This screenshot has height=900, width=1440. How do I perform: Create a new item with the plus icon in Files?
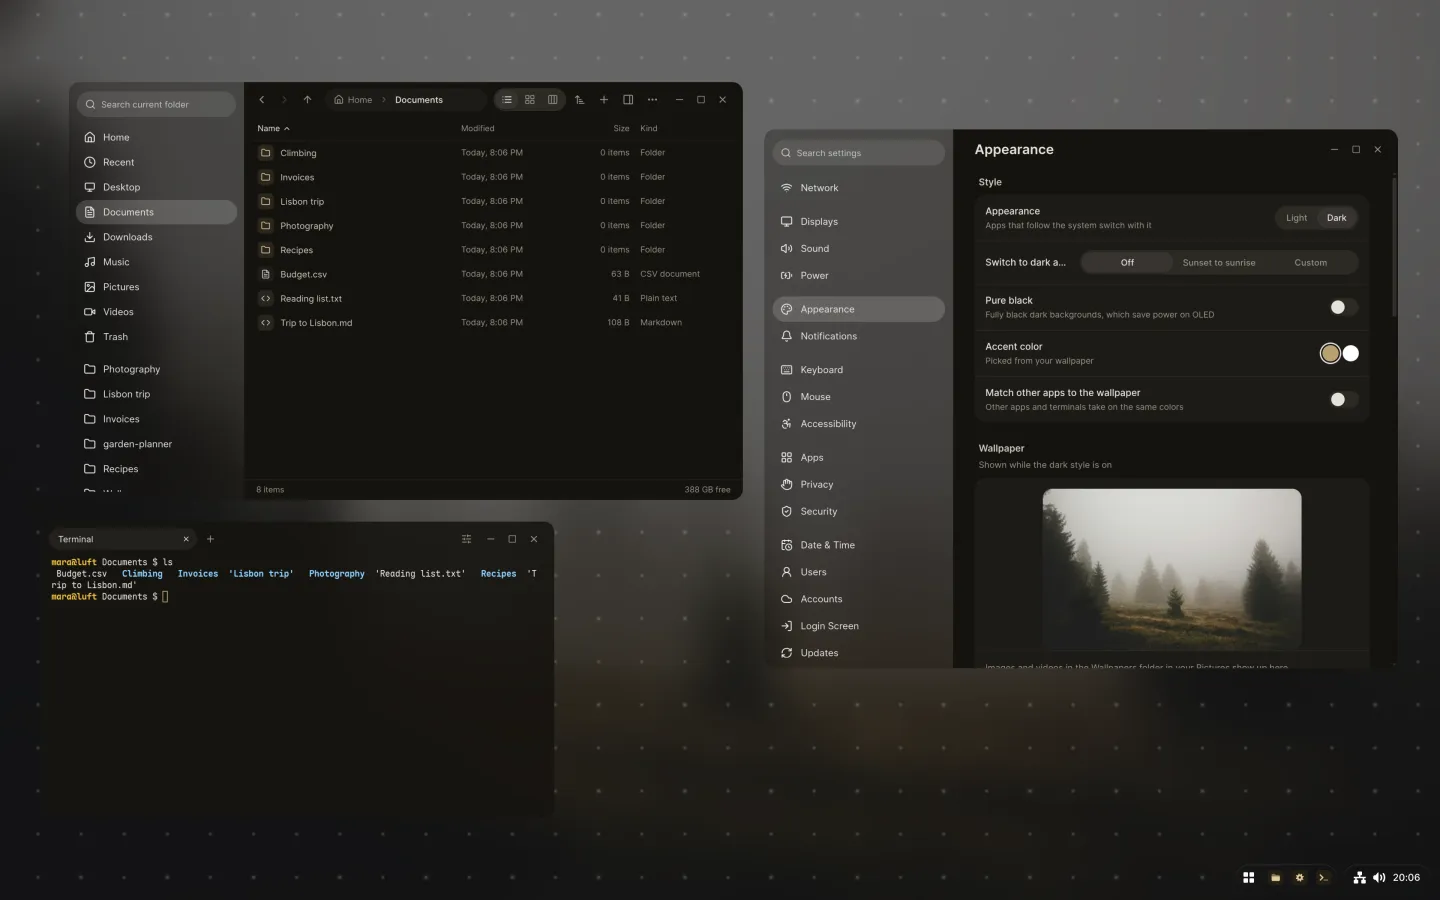(x=604, y=100)
